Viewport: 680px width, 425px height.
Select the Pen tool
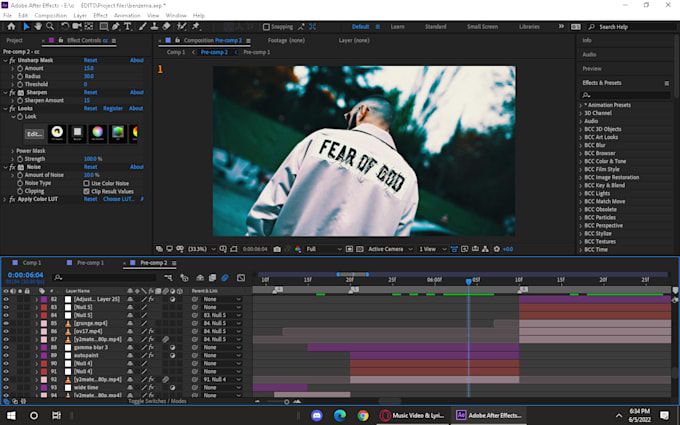(x=115, y=26)
